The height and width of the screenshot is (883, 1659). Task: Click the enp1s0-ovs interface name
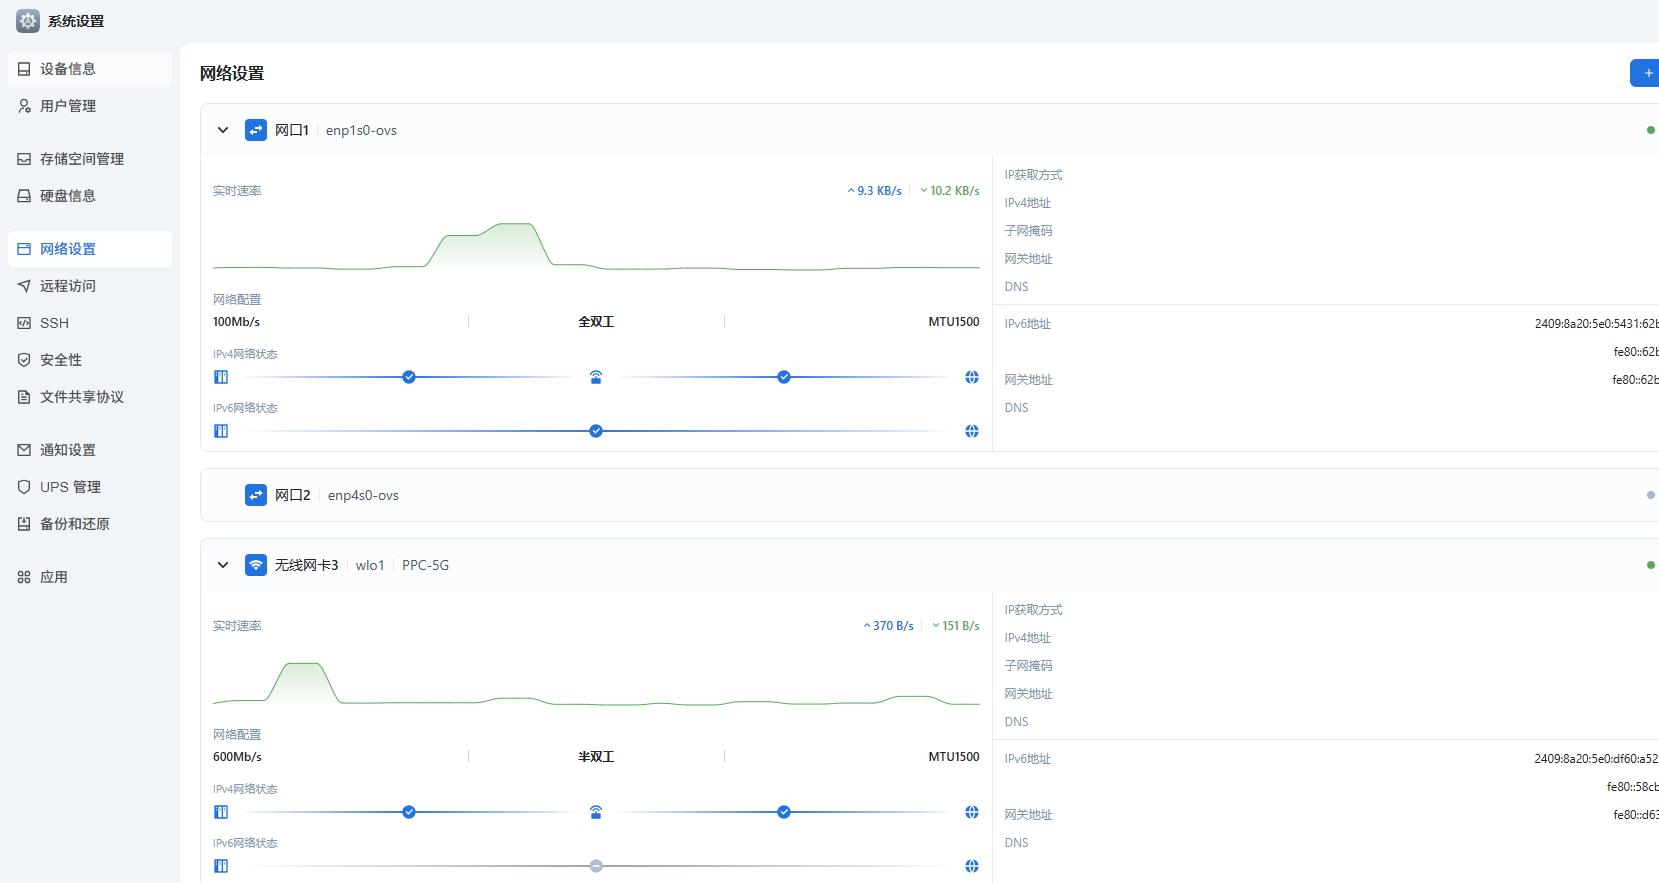[x=361, y=130]
